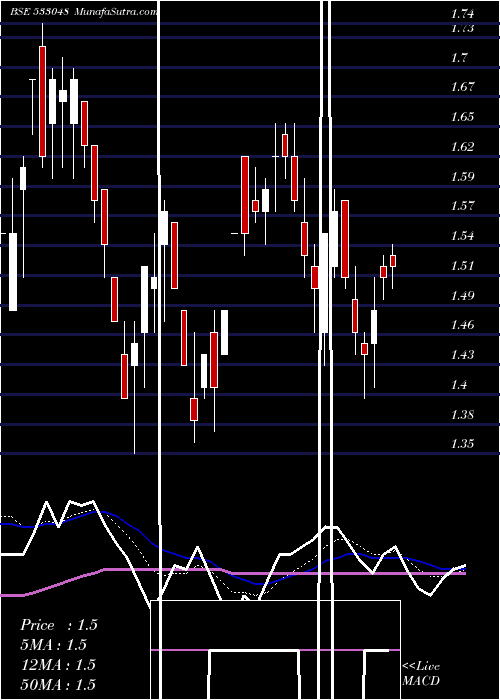The image size is (500, 700).
Task: Click the 1.46 price axis label
Action: pyautogui.click(x=462, y=325)
